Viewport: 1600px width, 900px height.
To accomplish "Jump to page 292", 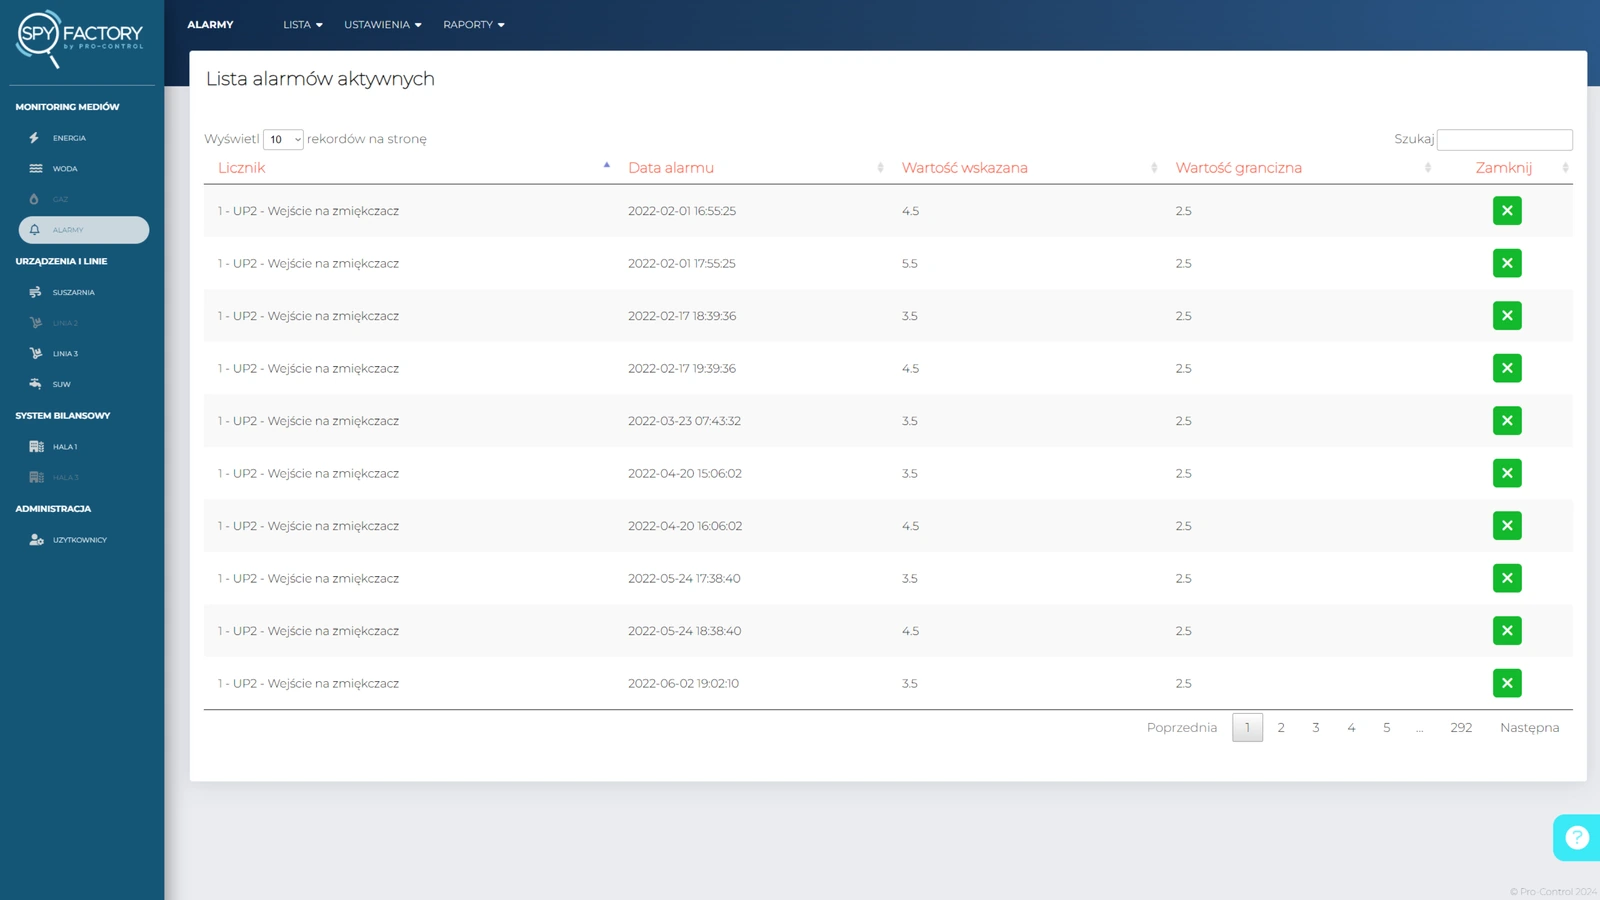I will point(1460,728).
